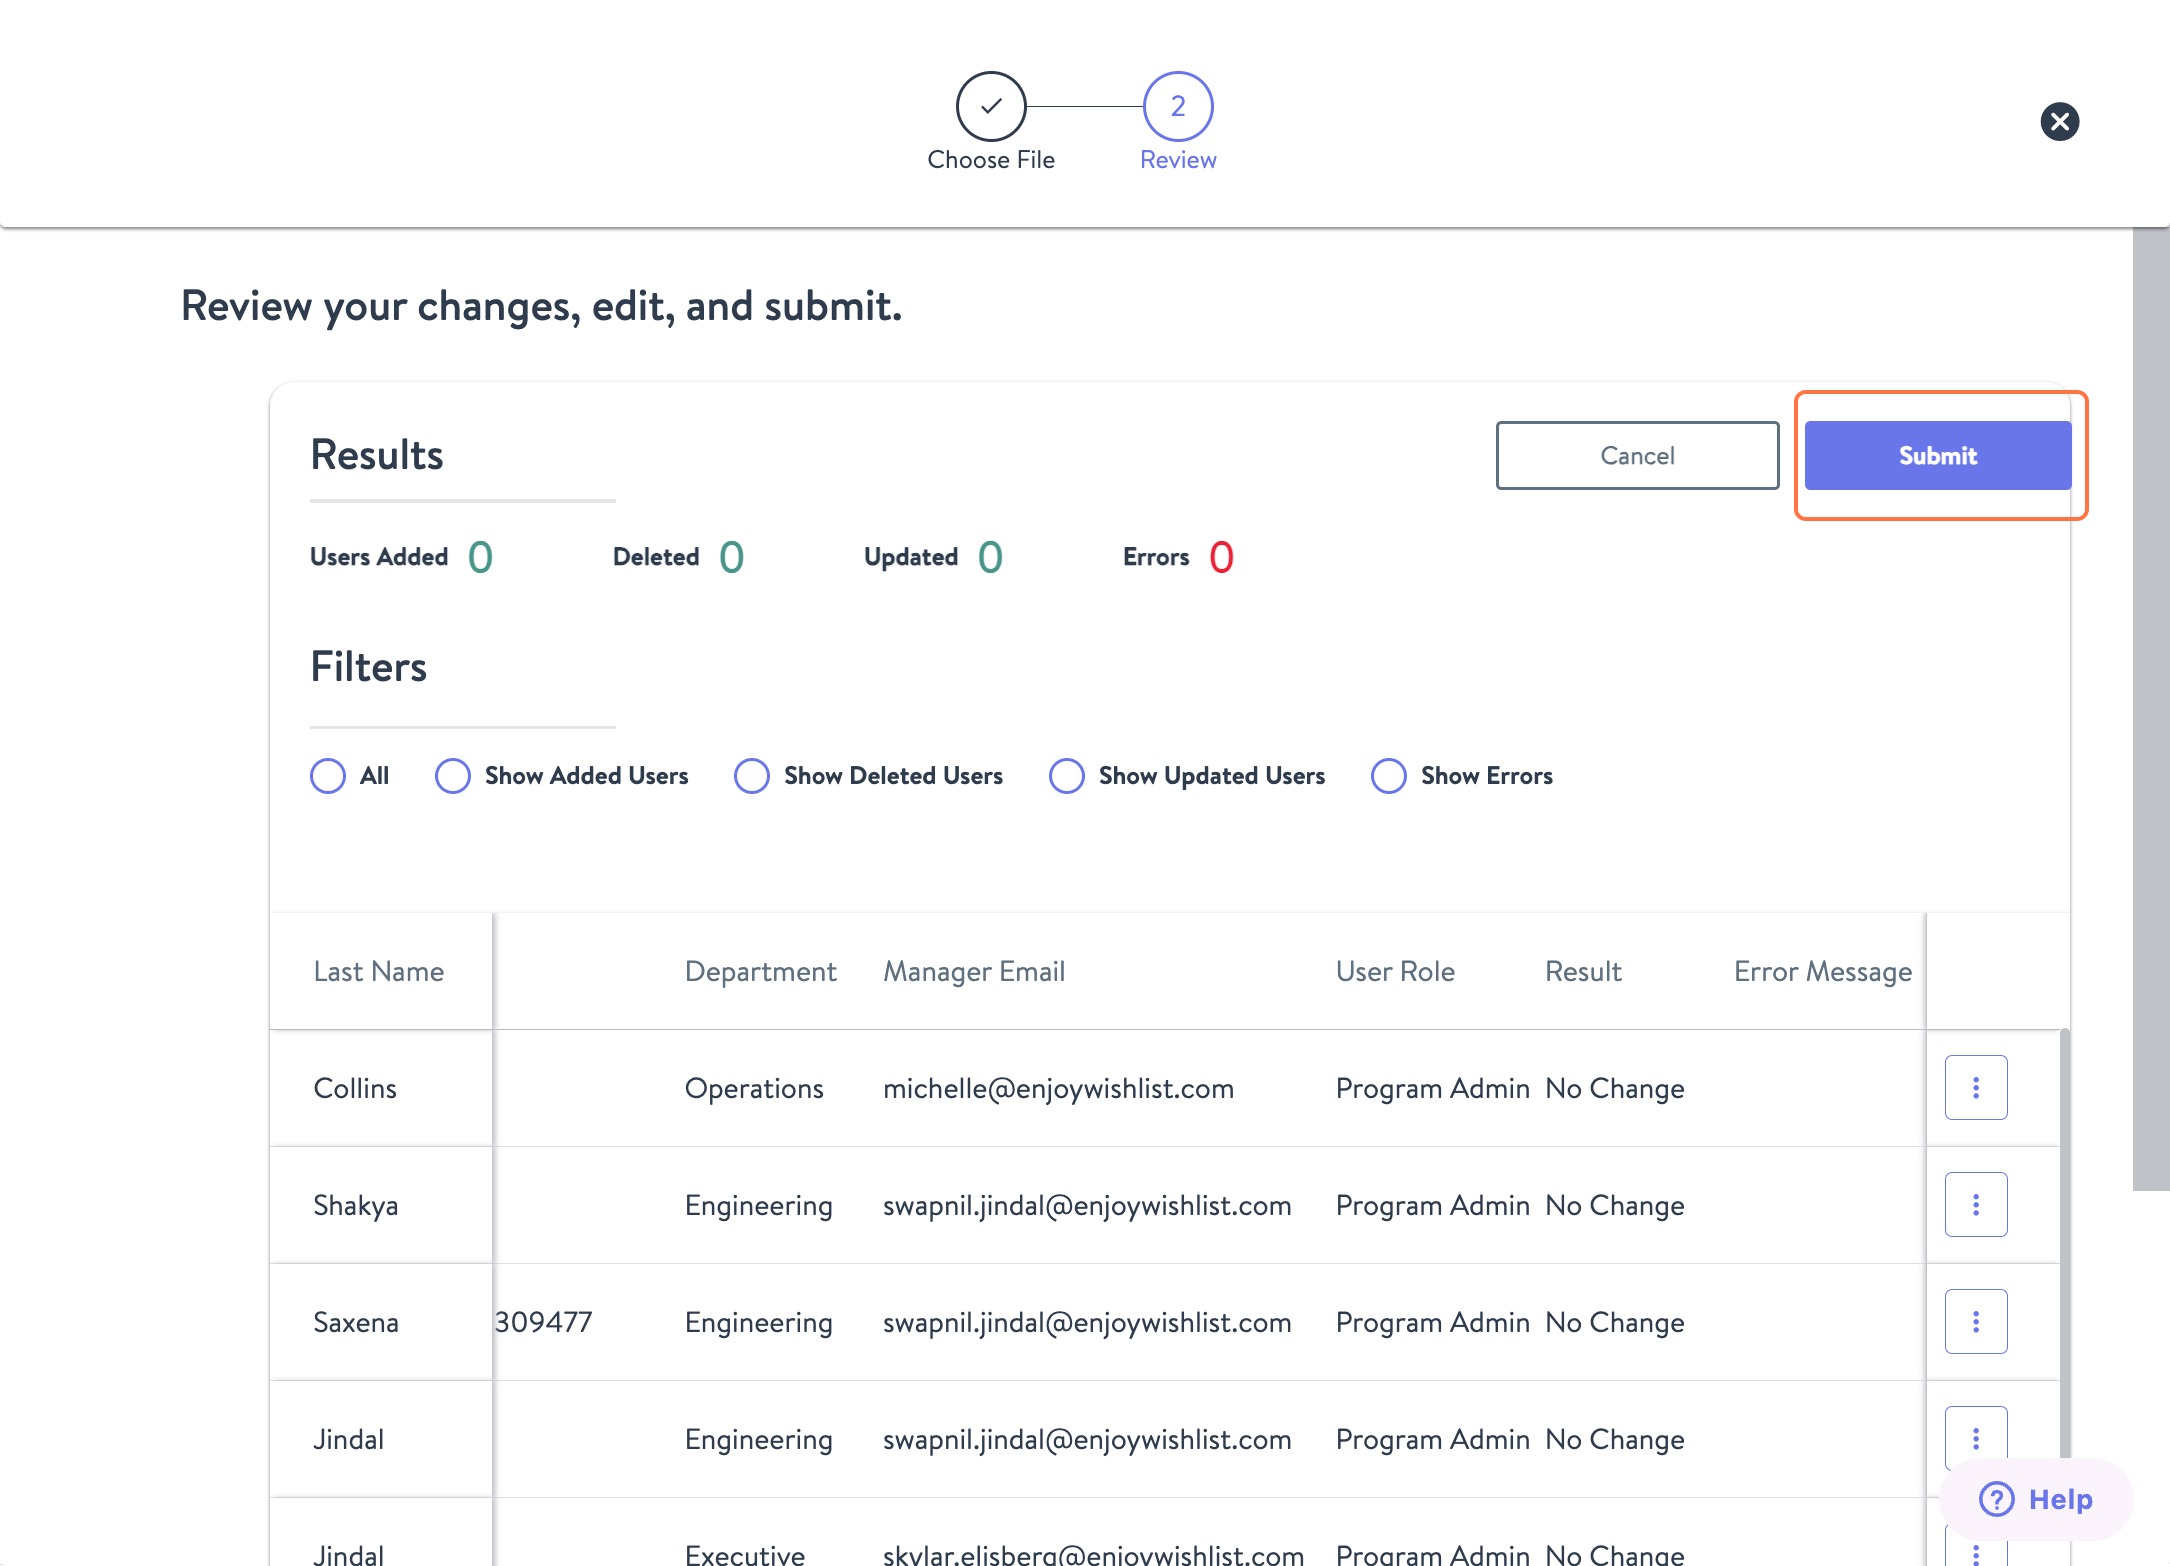Click the User Role column header
The height and width of the screenshot is (1566, 2170).
pyautogui.click(x=1394, y=971)
